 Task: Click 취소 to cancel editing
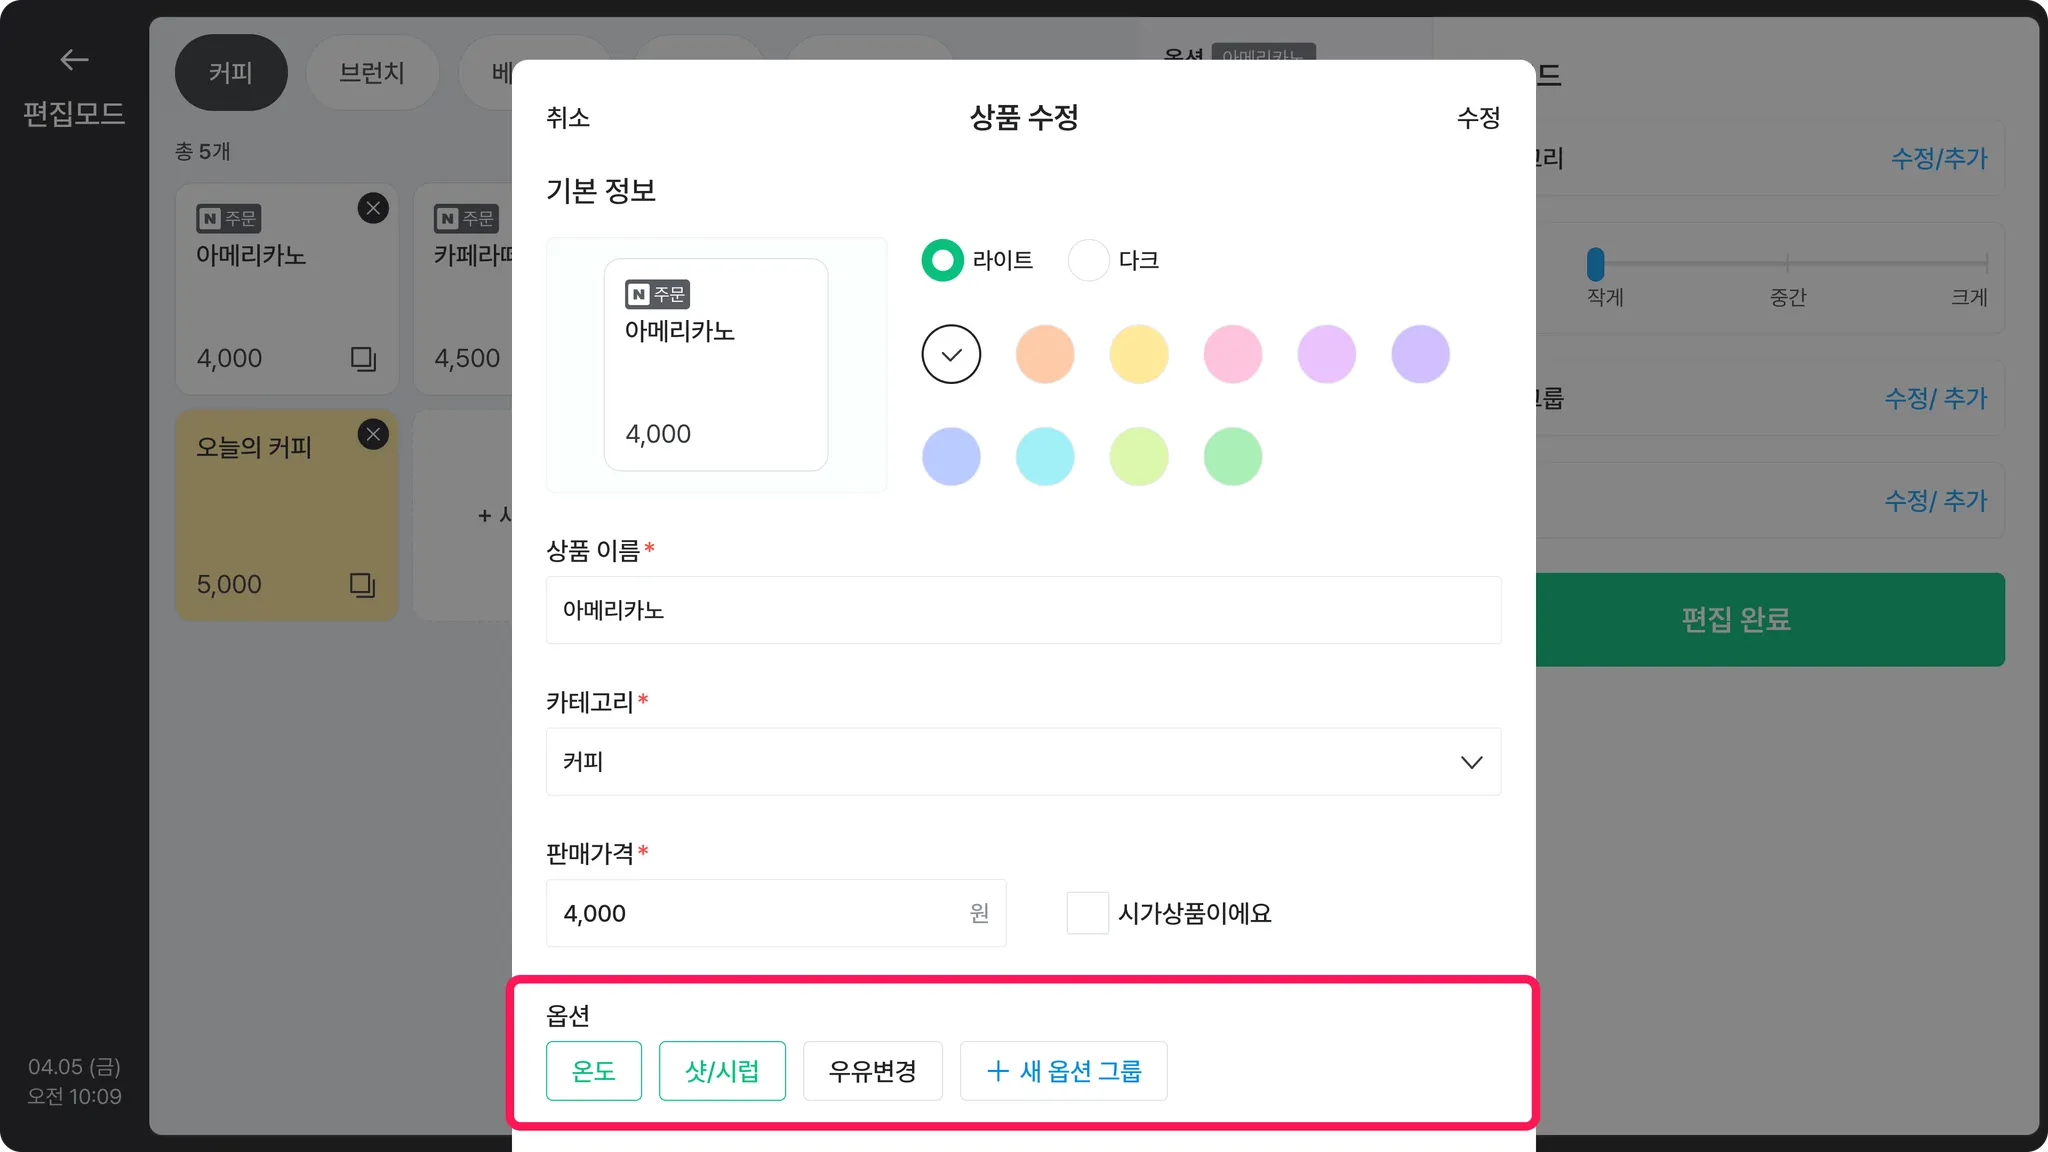(568, 118)
